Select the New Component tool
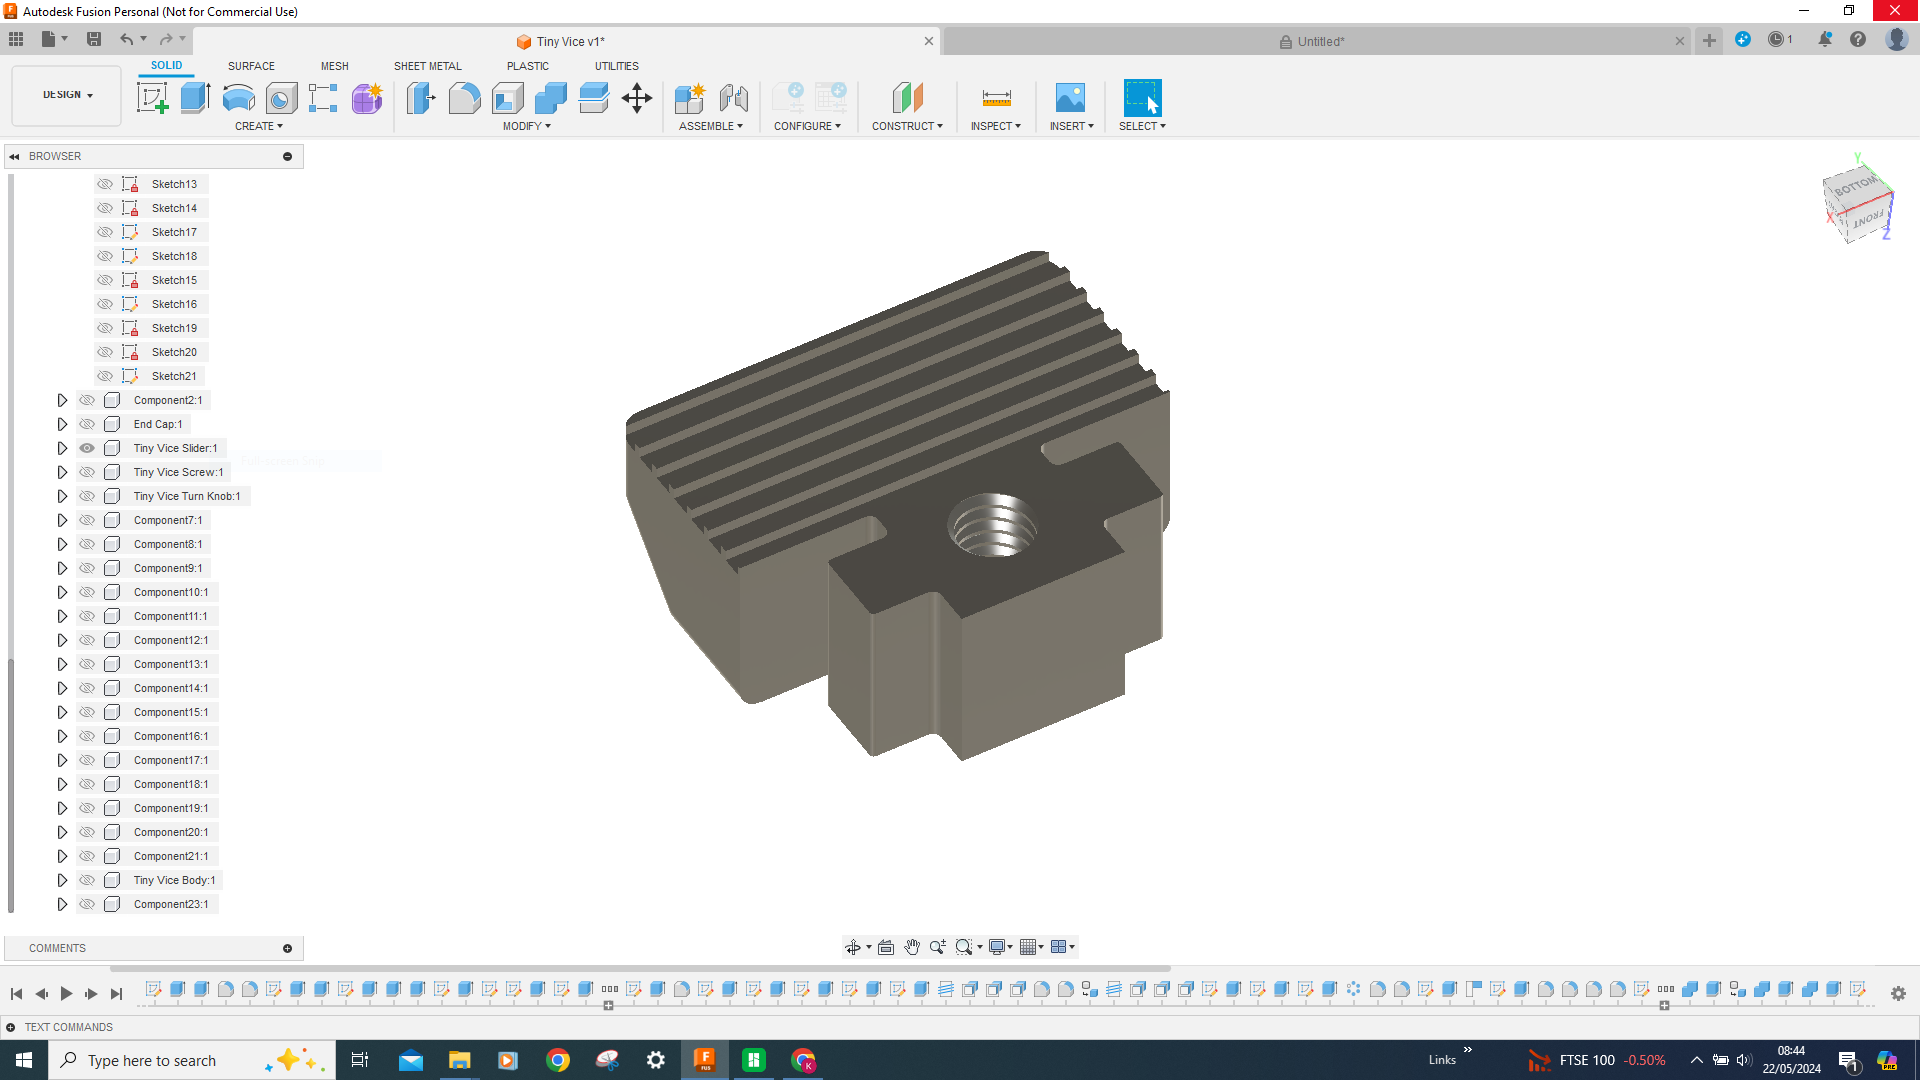 pos(690,98)
